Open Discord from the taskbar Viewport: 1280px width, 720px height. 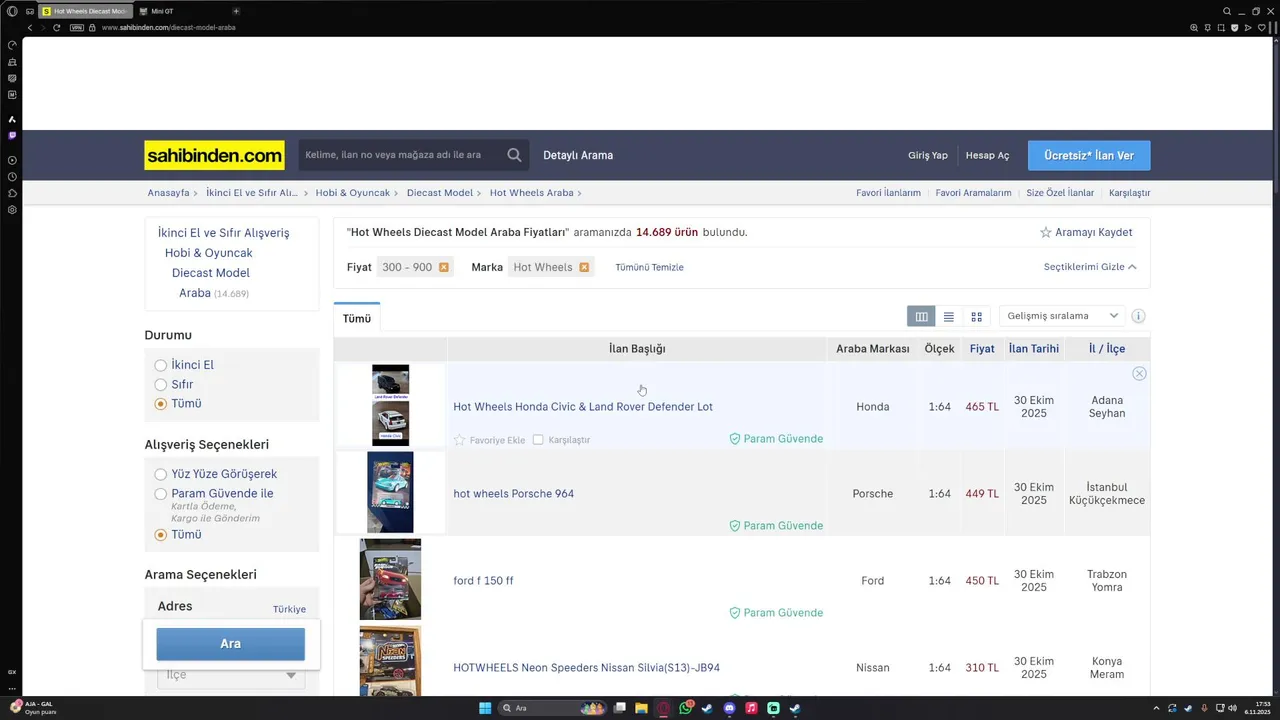tap(729, 708)
